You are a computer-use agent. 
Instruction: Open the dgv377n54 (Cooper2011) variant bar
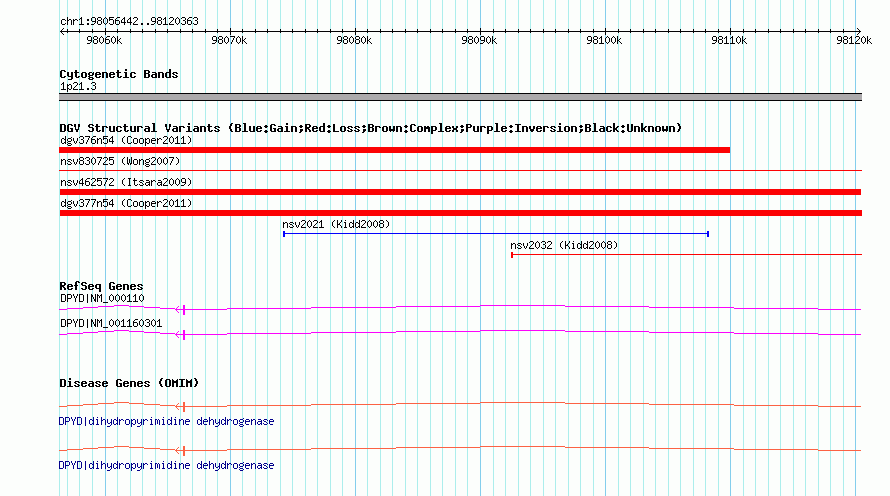460,213
